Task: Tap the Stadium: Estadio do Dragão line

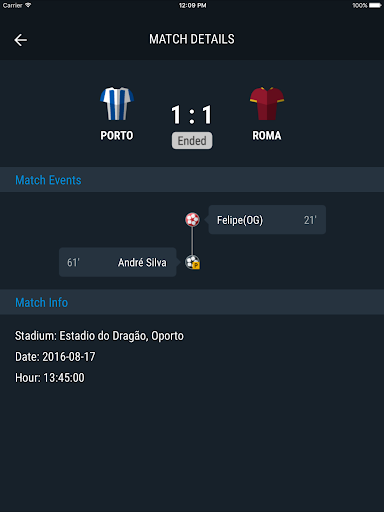Action: (99, 336)
